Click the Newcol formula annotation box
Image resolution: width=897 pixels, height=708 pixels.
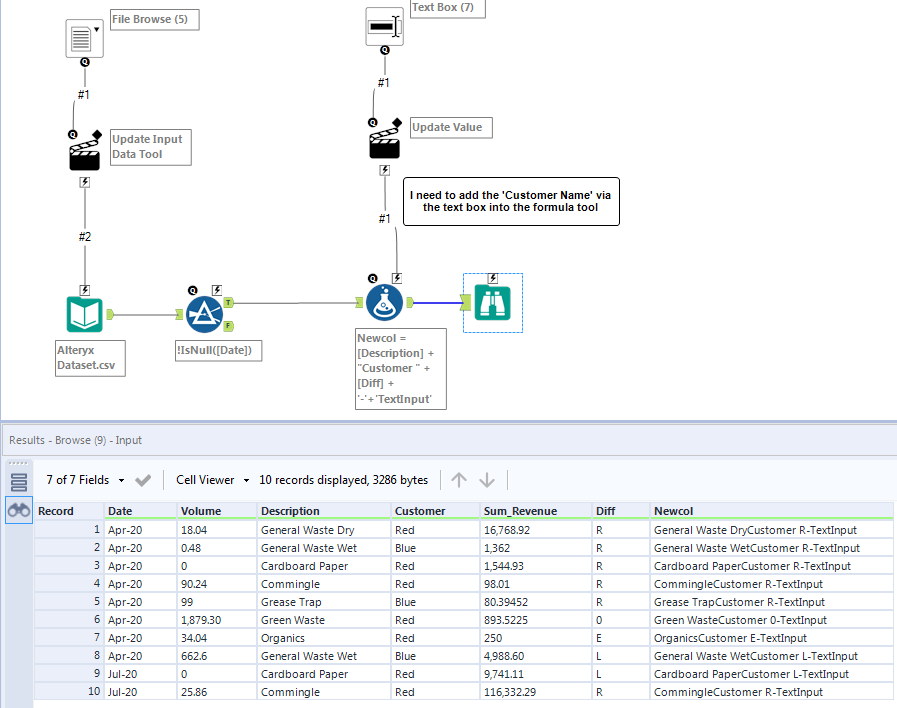[x=400, y=368]
